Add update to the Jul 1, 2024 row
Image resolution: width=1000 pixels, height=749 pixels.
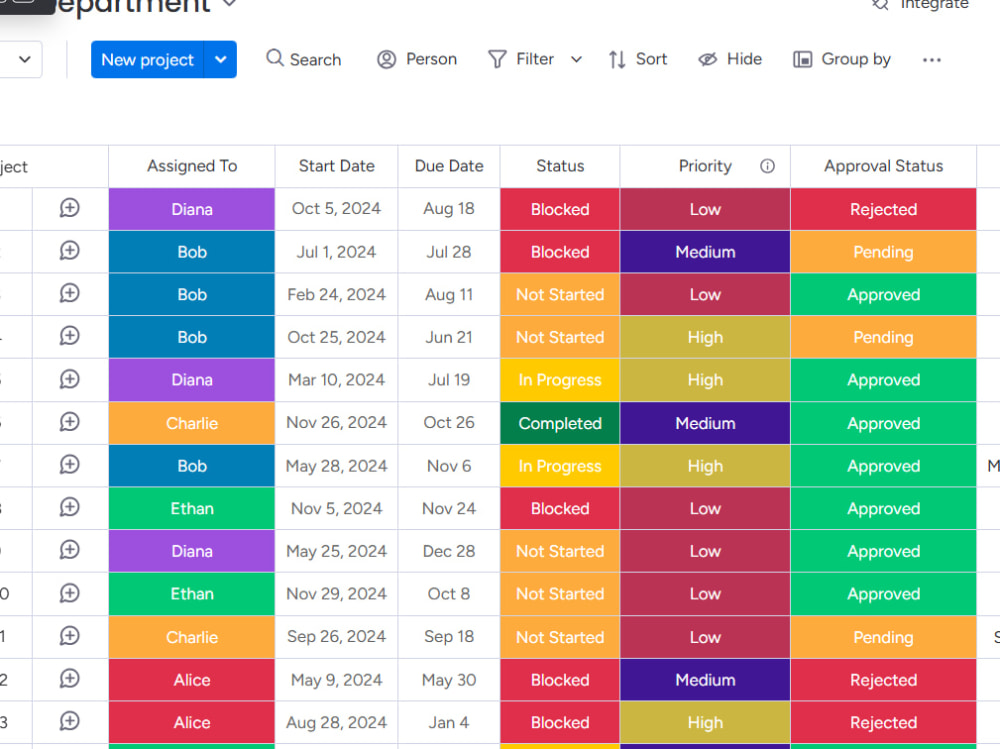pyautogui.click(x=70, y=251)
